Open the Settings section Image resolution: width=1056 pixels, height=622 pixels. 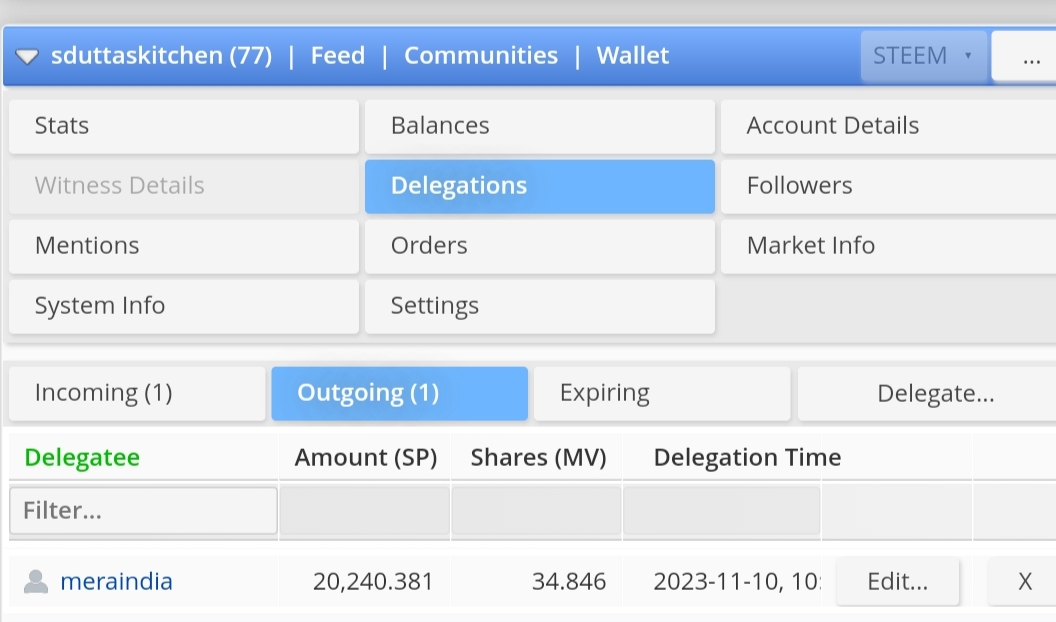click(x=539, y=306)
